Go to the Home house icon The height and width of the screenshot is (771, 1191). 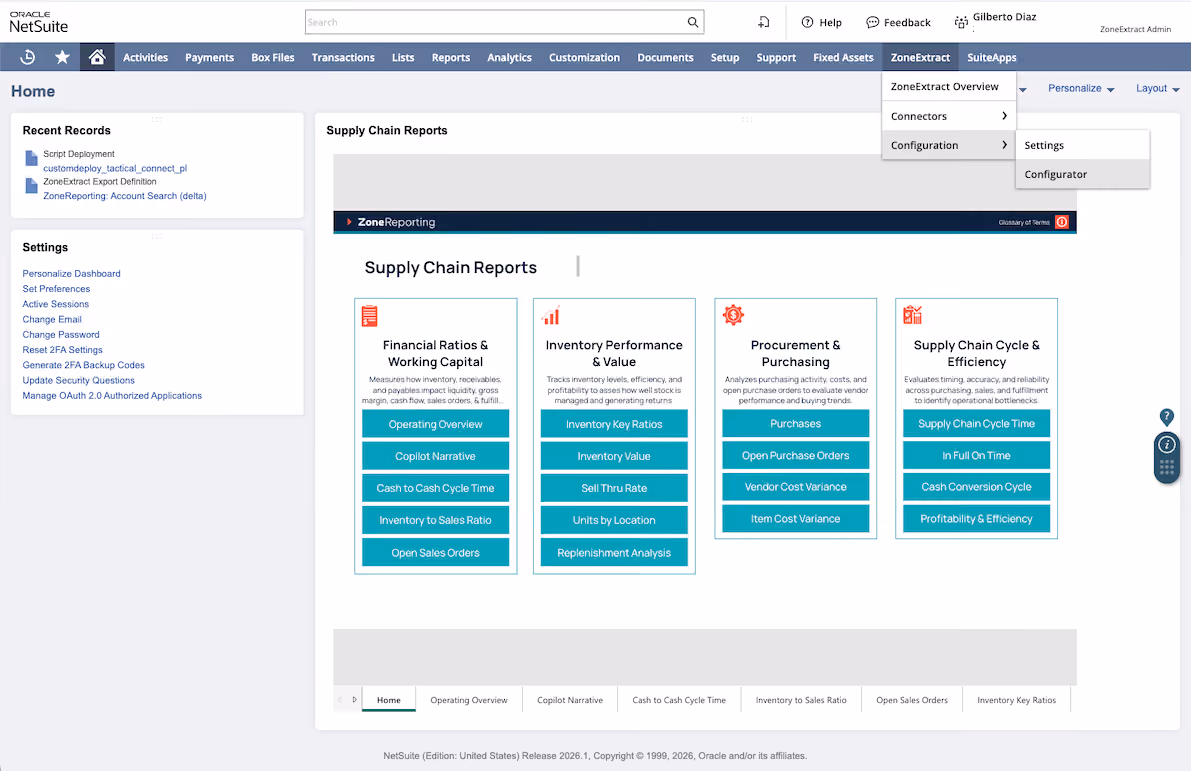point(96,57)
